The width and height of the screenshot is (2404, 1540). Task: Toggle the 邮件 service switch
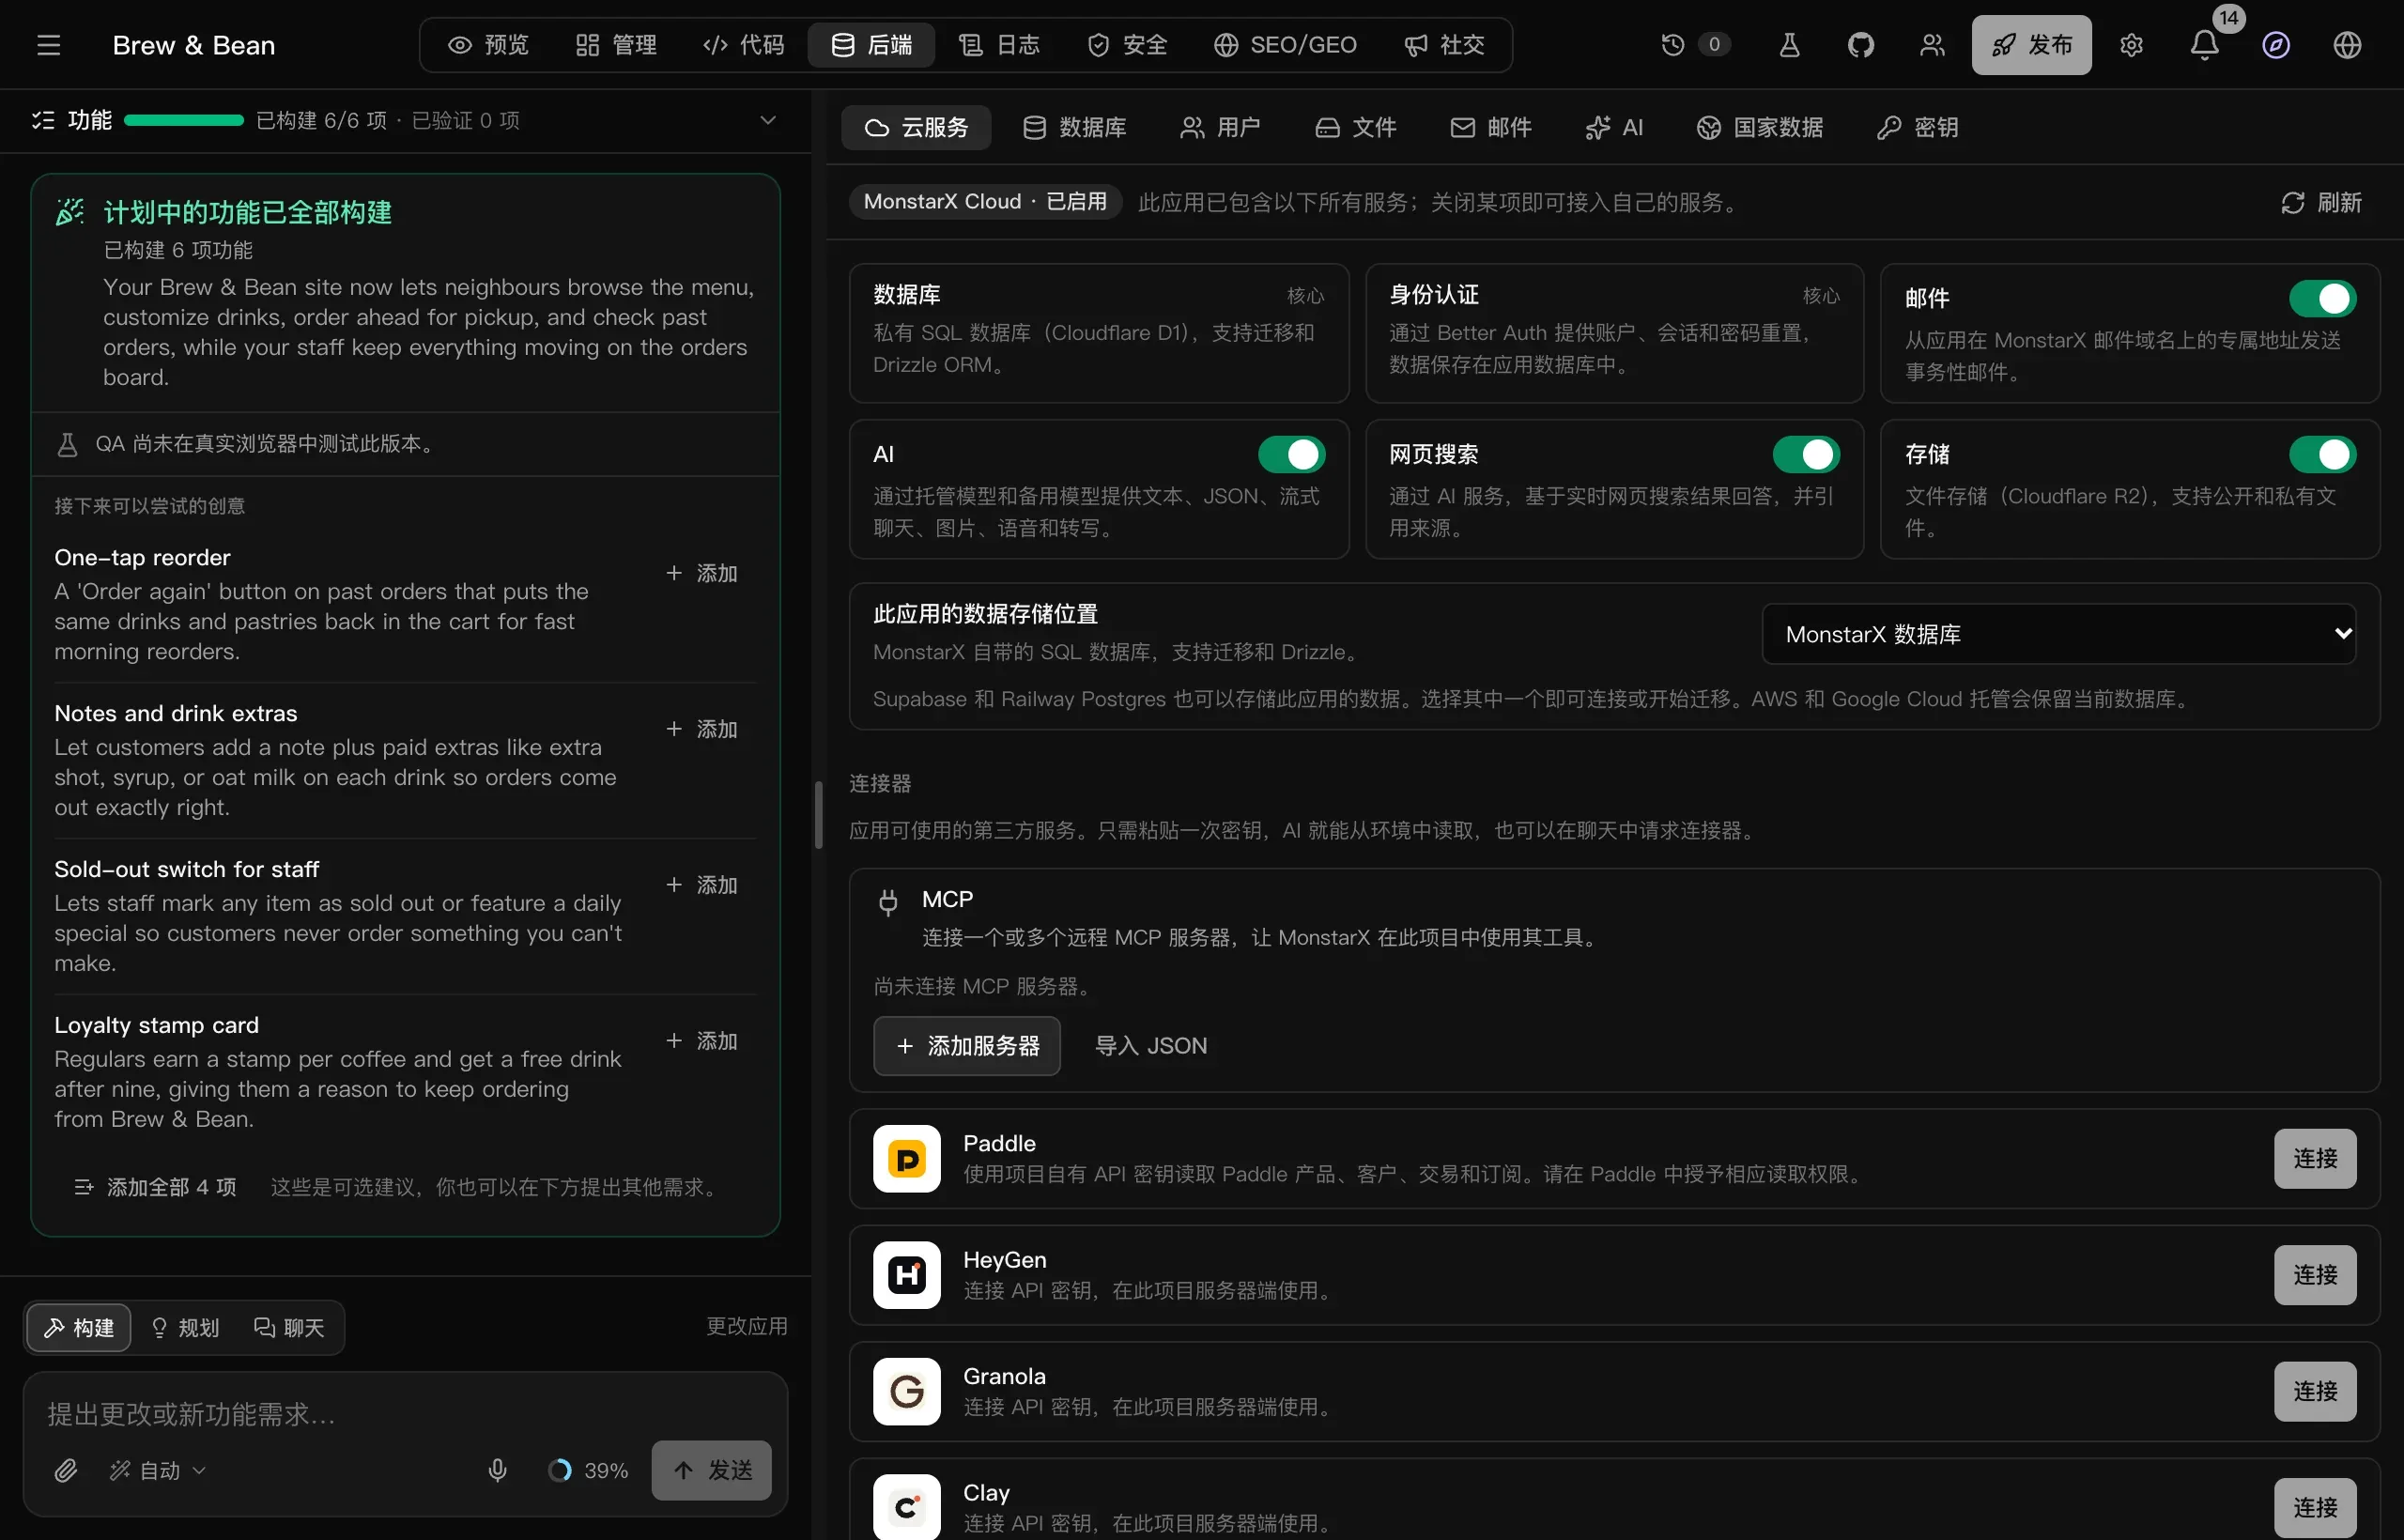point(2322,298)
